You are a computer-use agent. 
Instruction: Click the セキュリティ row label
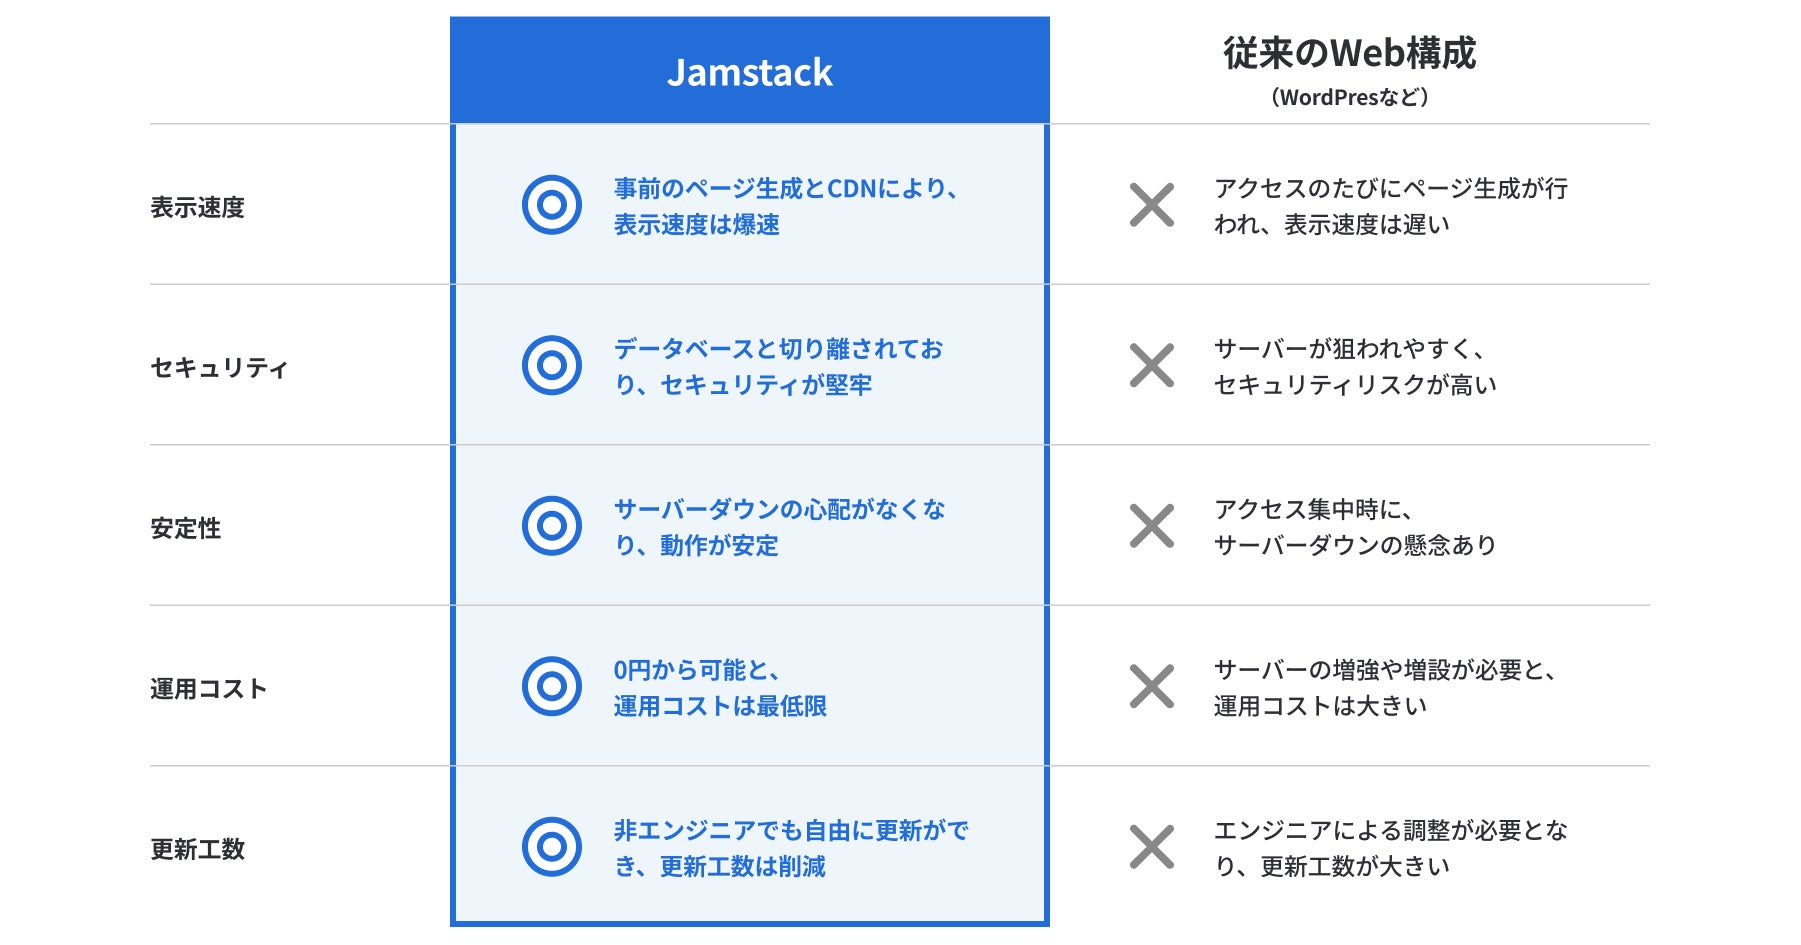(219, 368)
